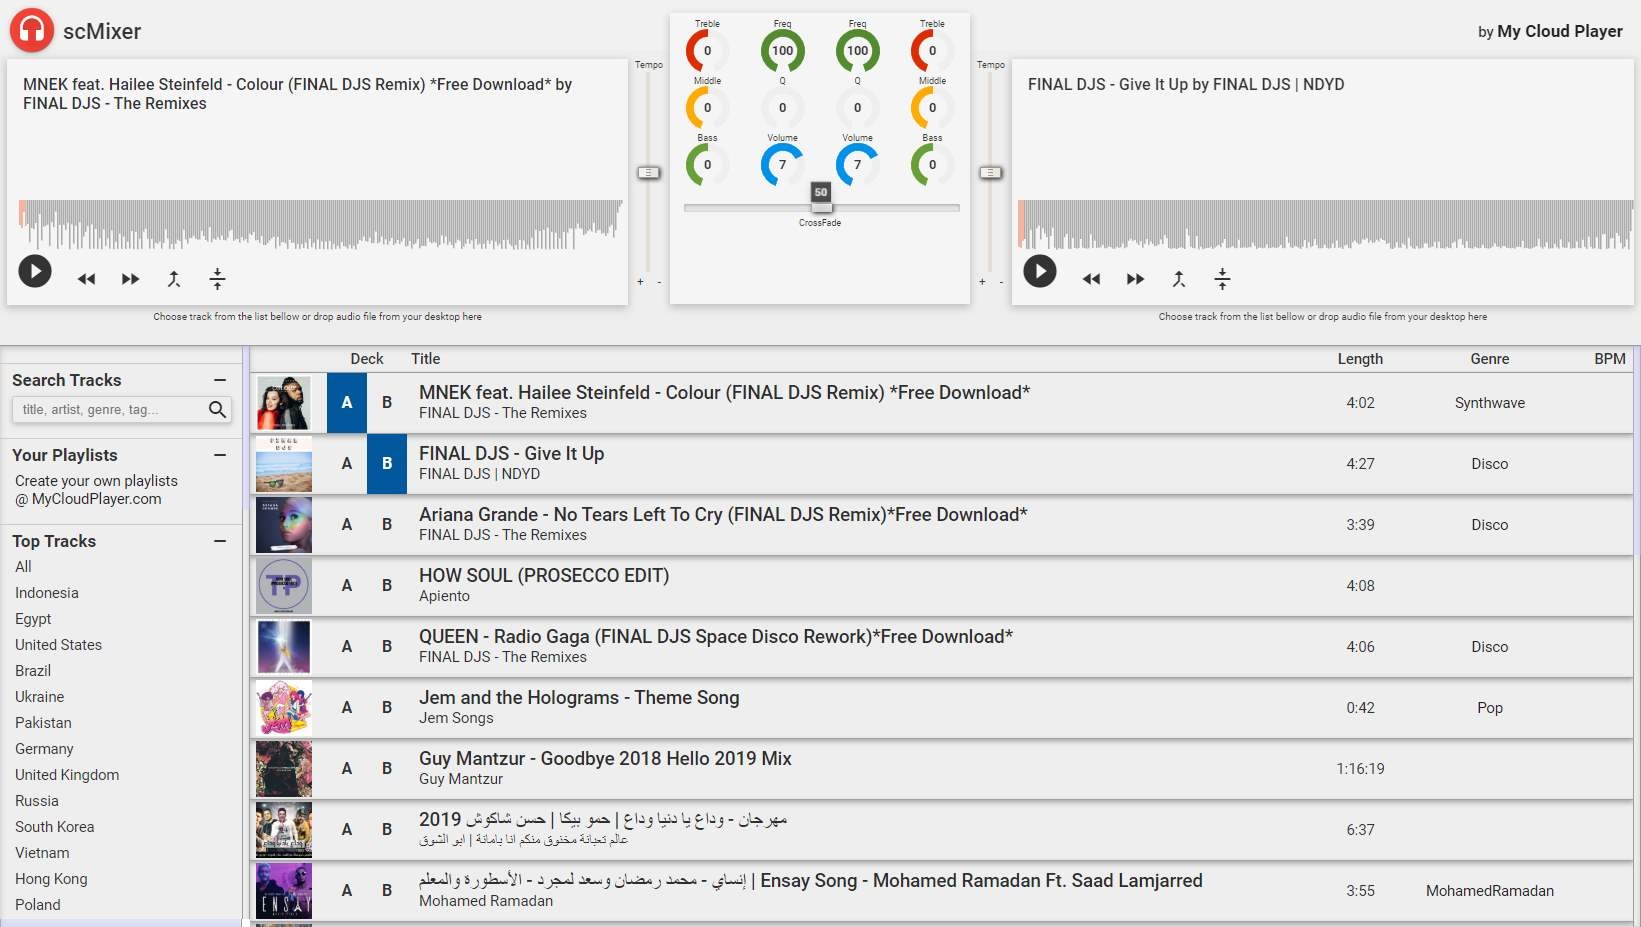
Task: Click the search magnifier icon
Action: click(x=217, y=409)
